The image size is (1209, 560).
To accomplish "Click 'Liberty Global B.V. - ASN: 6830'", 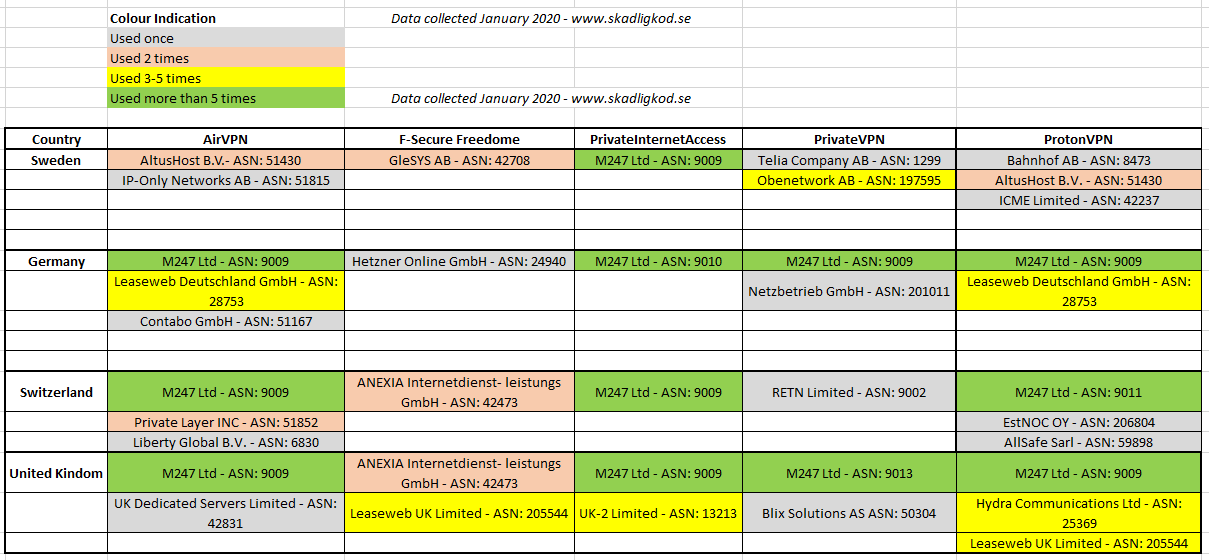I will coord(226,442).
